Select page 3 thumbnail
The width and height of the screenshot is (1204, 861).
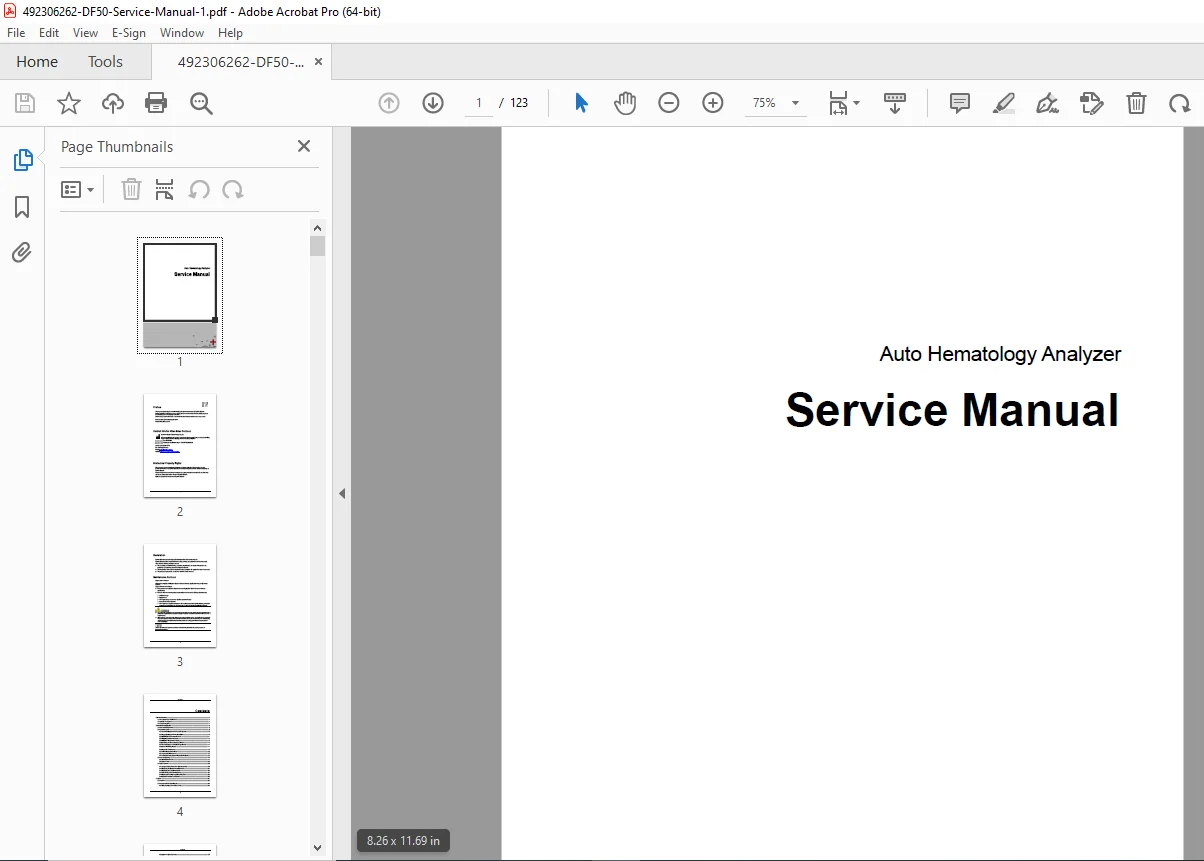click(x=180, y=595)
